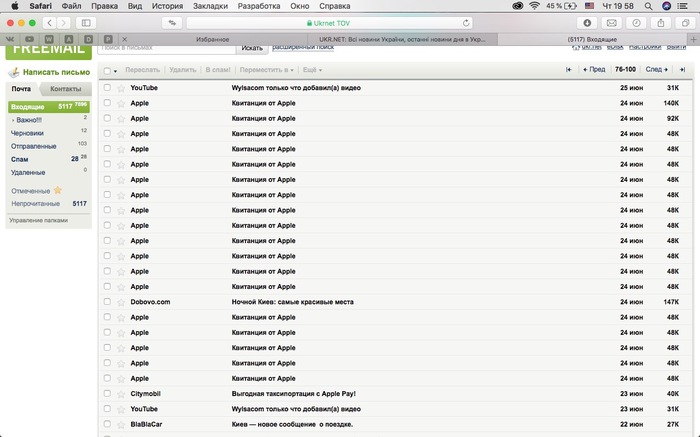Tick checkbox for Dobovo.com email
Screen dimensions: 700x437
107,301
